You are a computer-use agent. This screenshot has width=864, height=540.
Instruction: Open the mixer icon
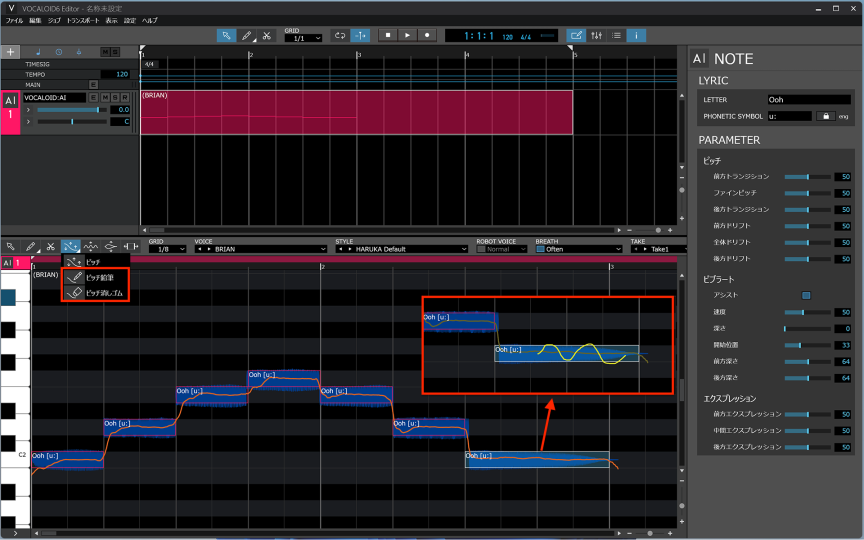pyautogui.click(x=597, y=36)
